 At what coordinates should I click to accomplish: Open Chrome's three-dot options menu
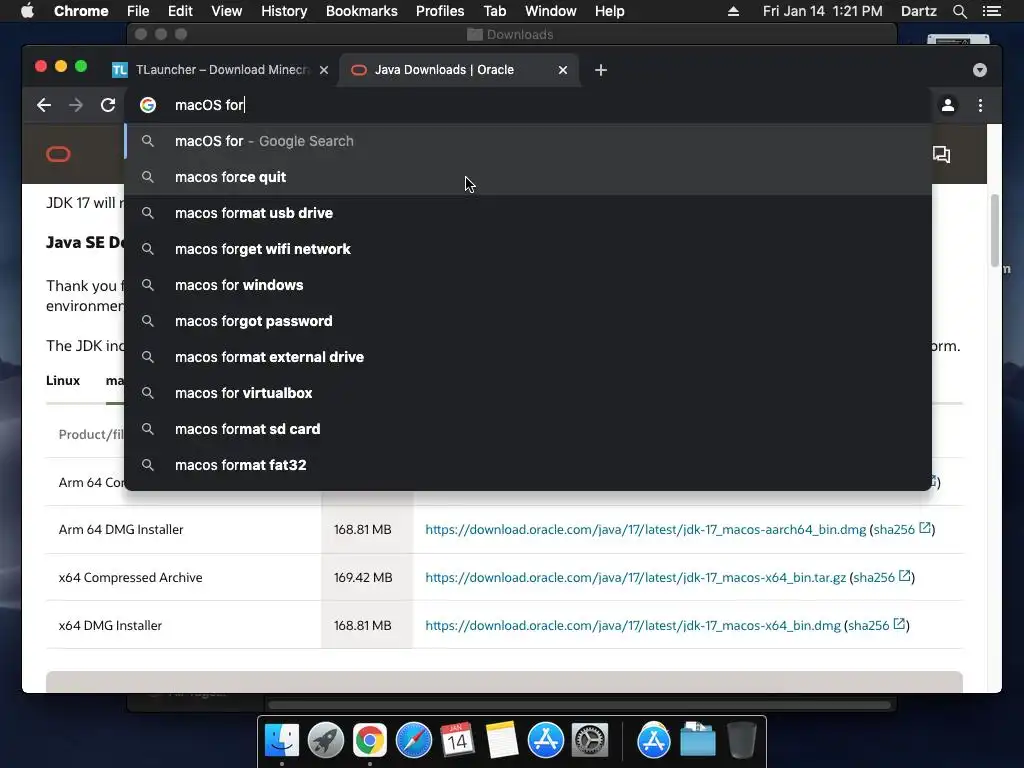980,105
